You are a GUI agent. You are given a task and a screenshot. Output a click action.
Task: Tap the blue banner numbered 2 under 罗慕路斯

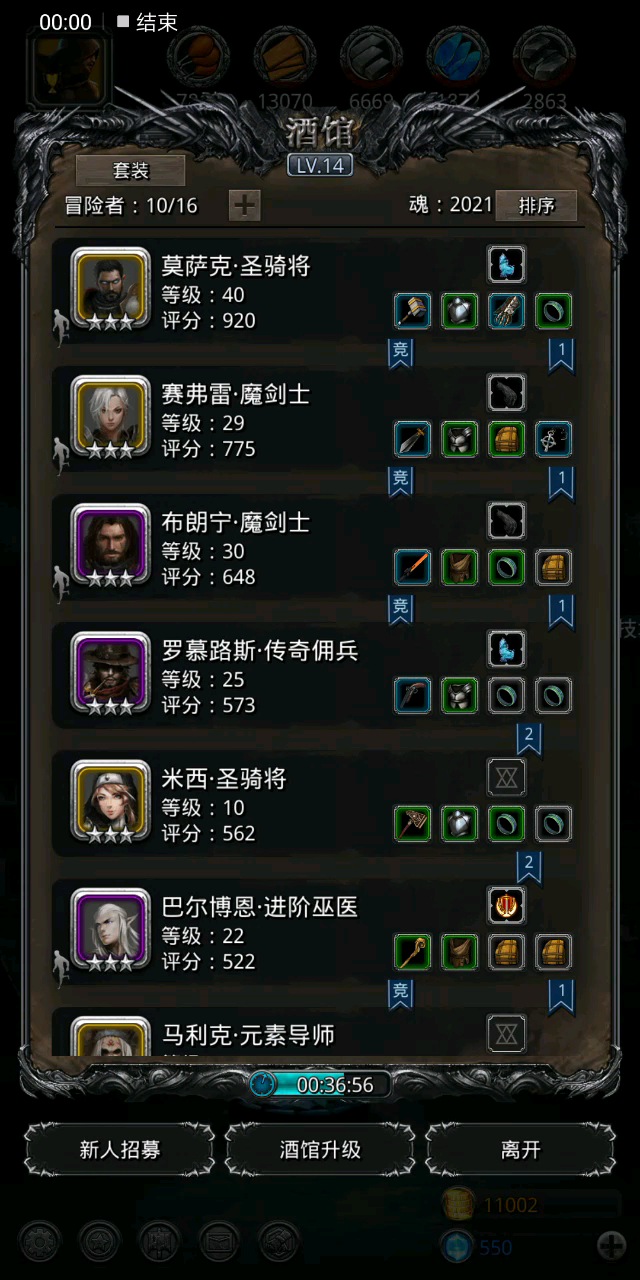tap(529, 738)
